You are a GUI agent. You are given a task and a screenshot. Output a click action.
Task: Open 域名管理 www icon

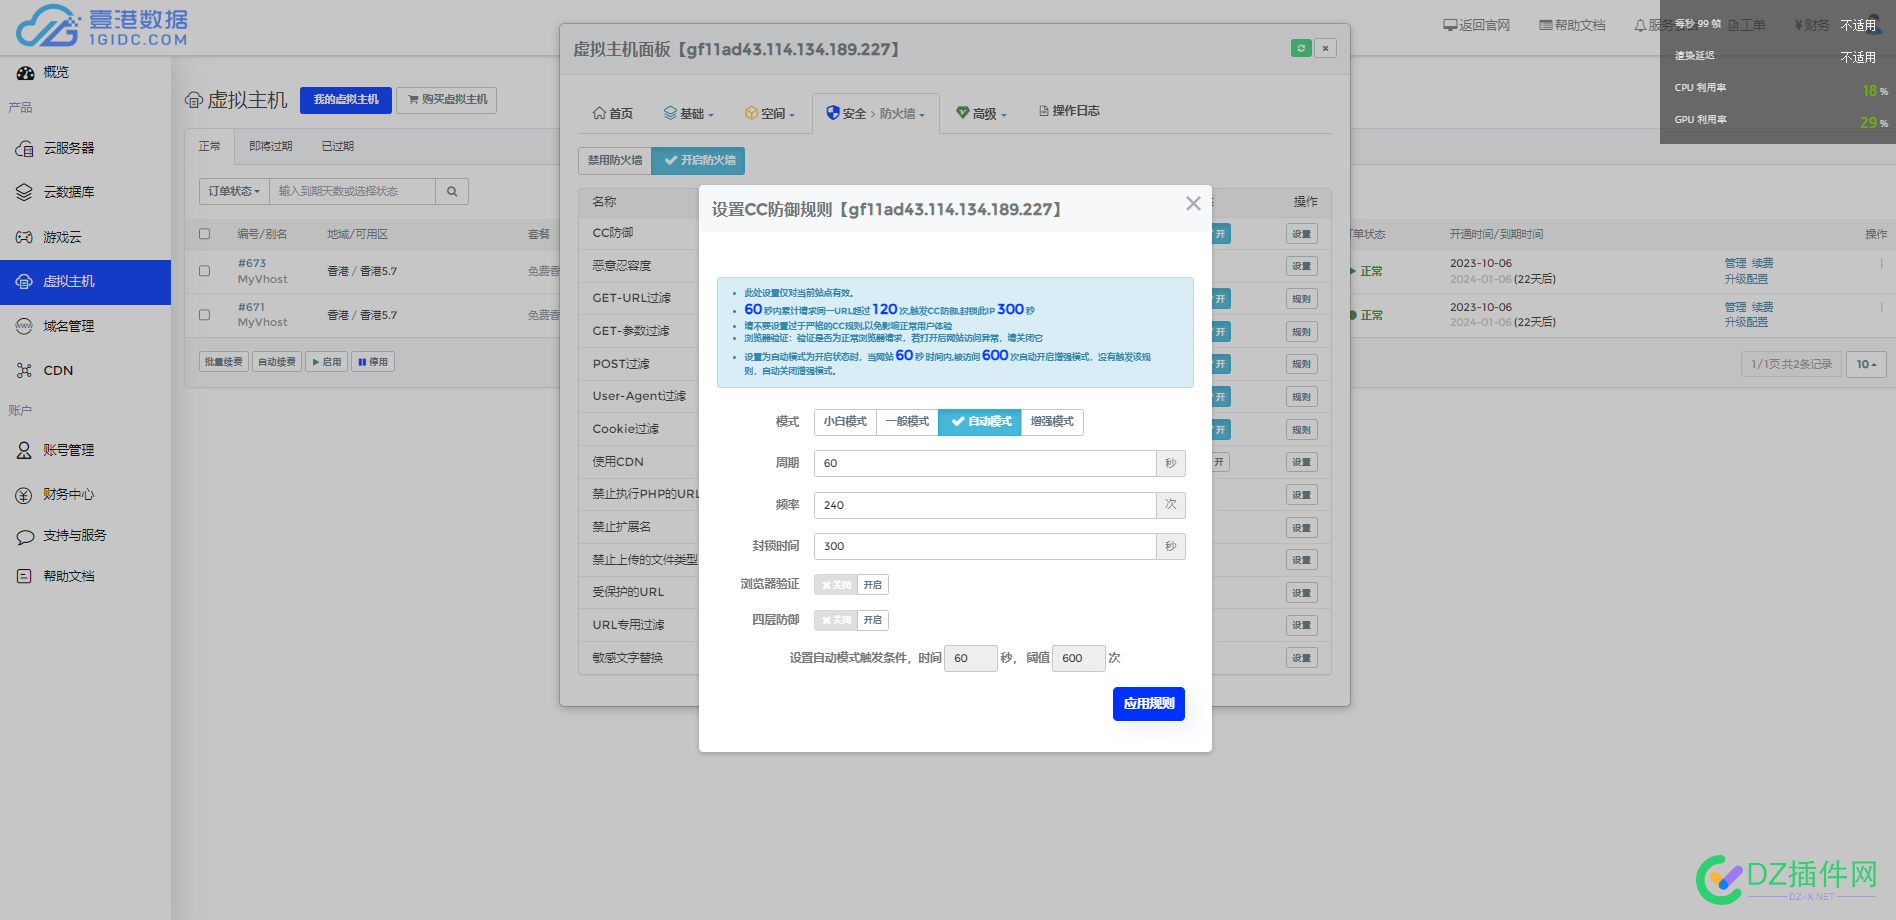click(25, 327)
